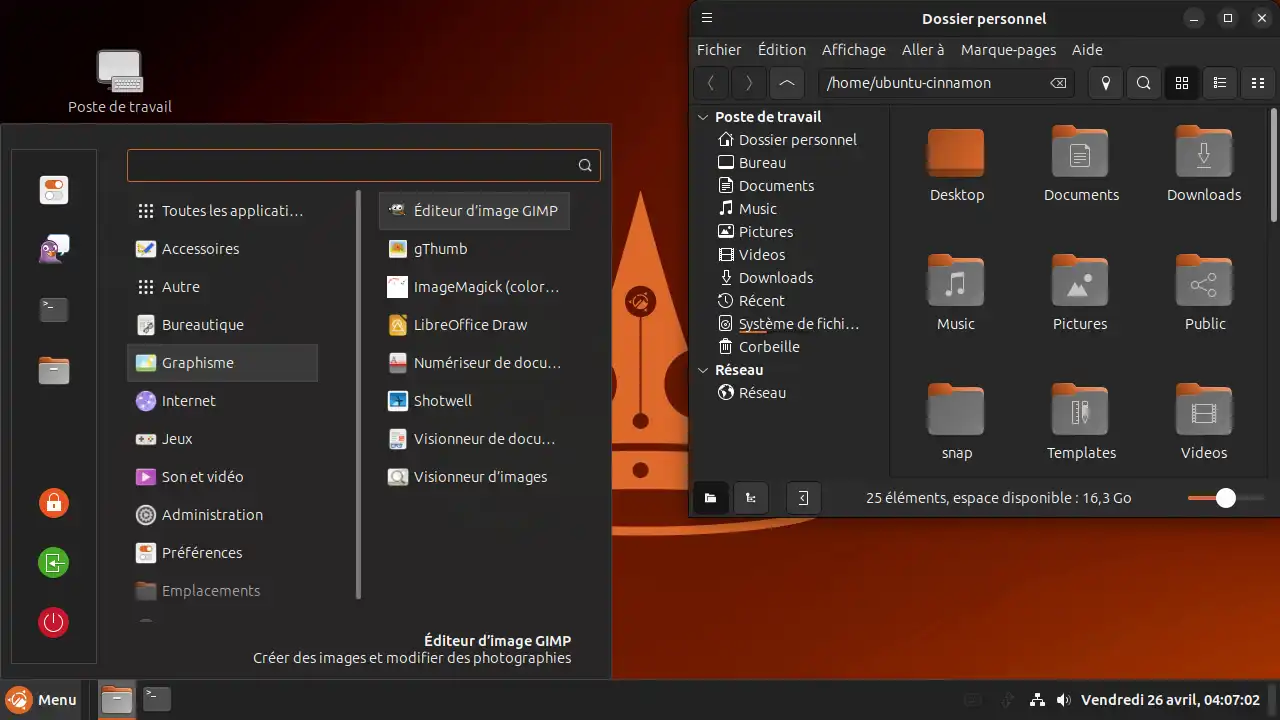Switch to icon view
Viewport: 1280px width, 720px height.
[x=1182, y=83]
